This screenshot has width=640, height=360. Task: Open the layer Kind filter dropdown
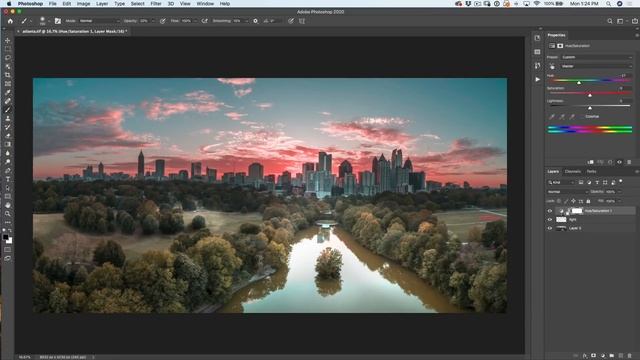click(x=561, y=182)
